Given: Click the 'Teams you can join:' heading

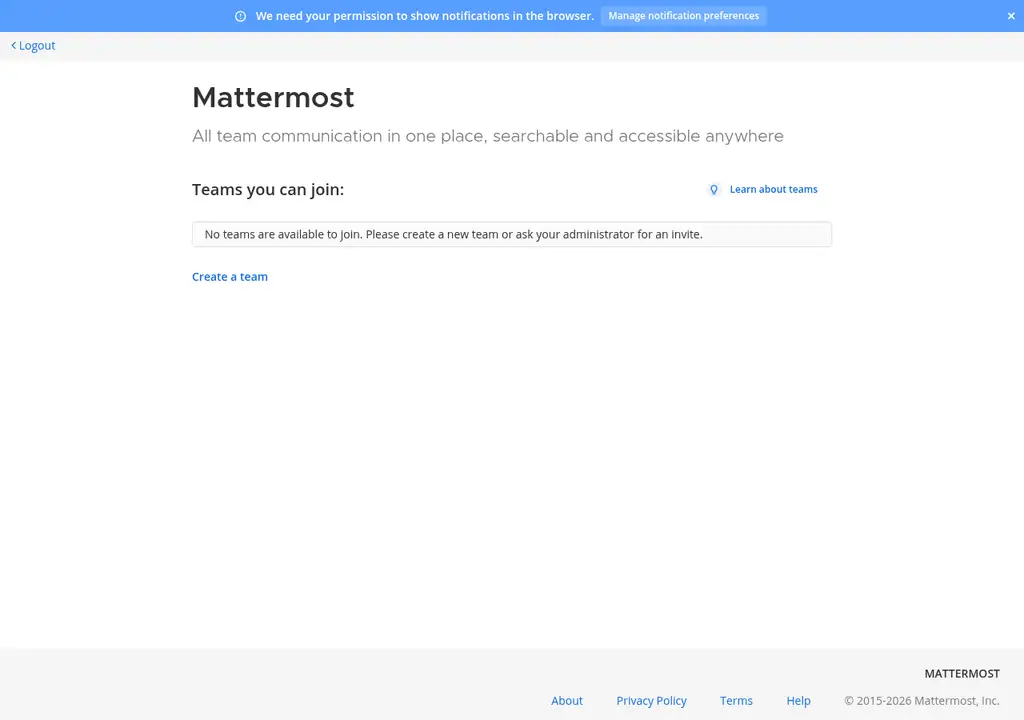Looking at the screenshot, I should [x=268, y=189].
